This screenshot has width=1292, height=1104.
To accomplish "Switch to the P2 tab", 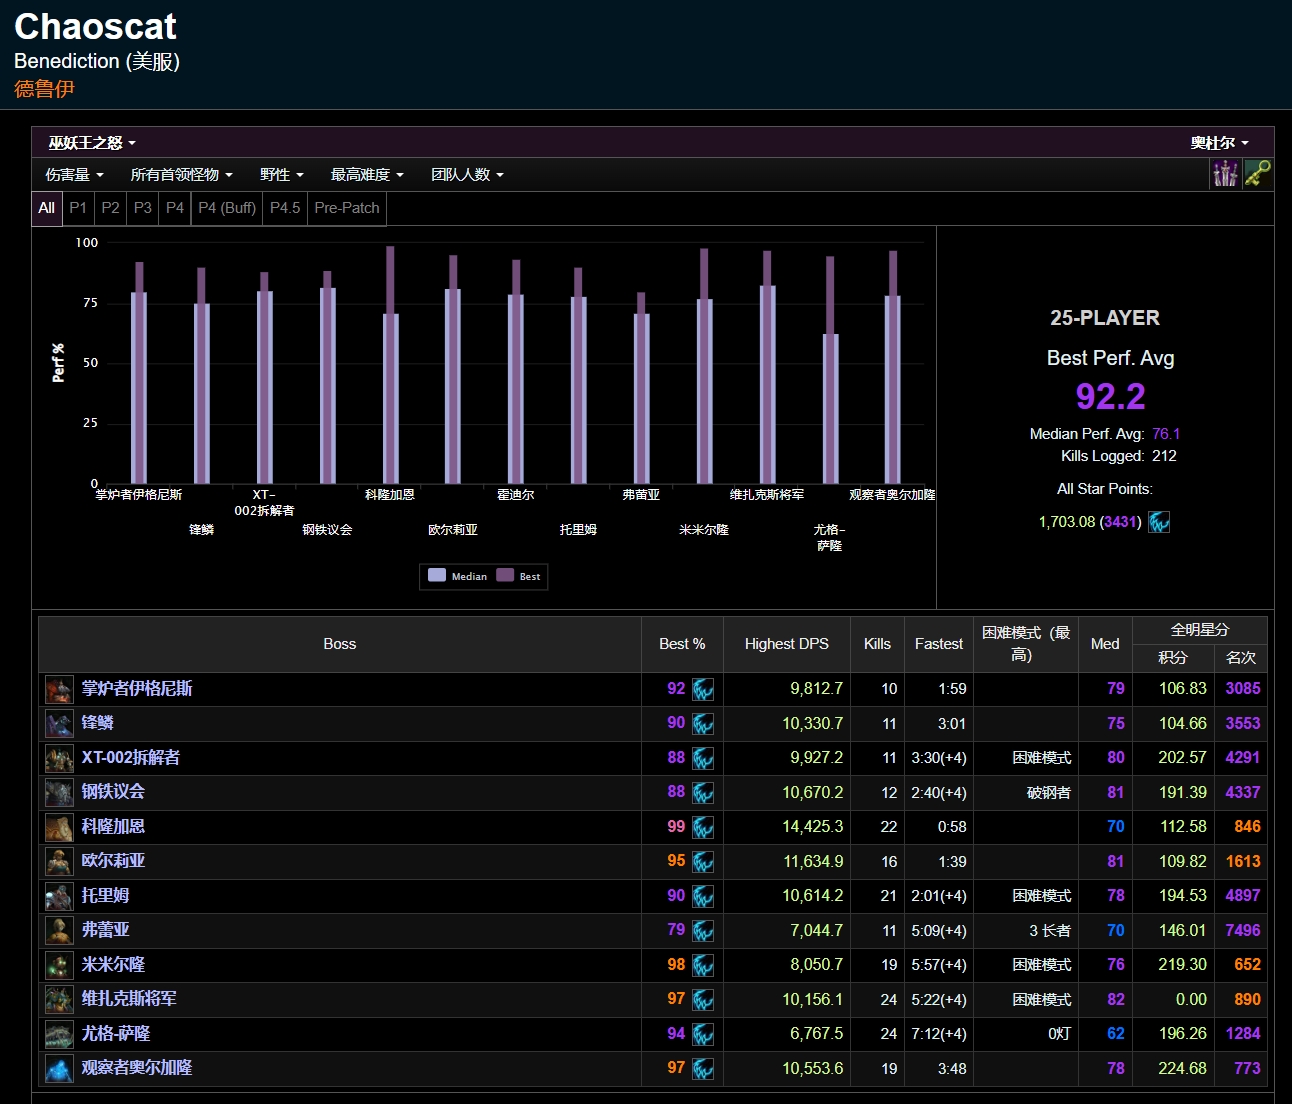I will click(110, 208).
